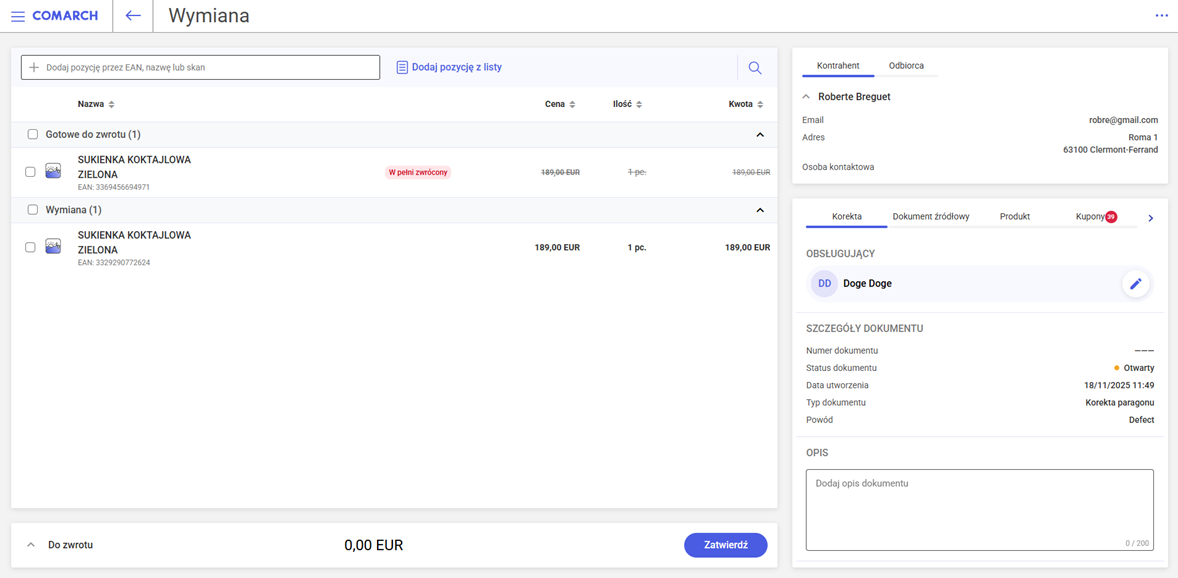Select the fully returned dress row checkbox
This screenshot has width=1178, height=578.
tap(30, 172)
